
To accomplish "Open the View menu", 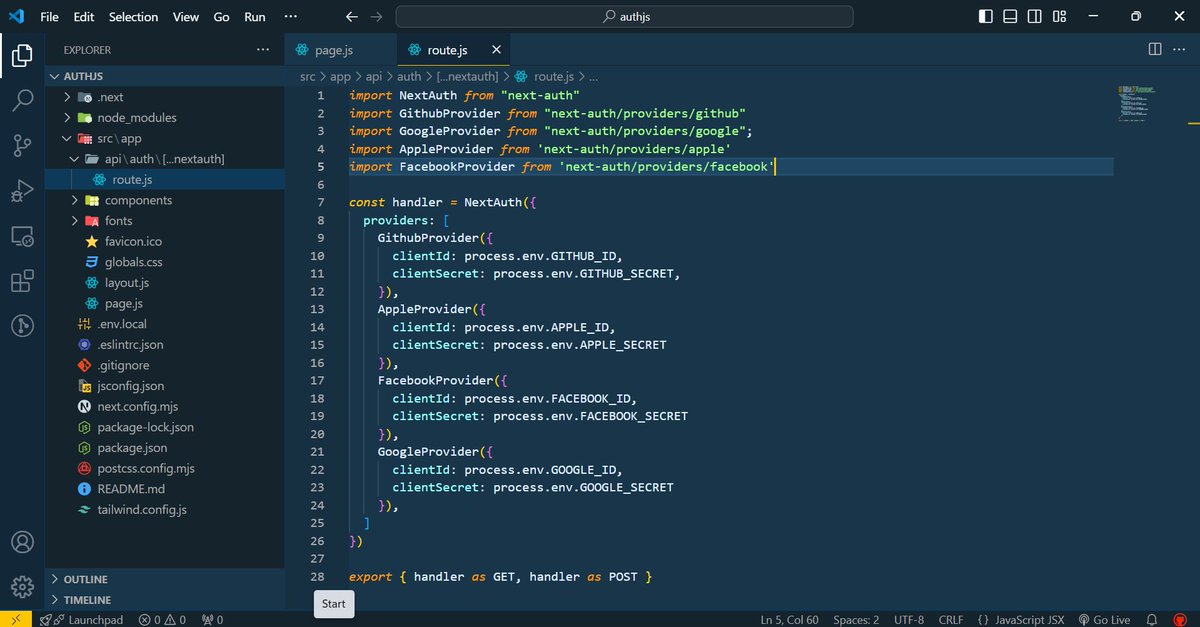I will click(x=186, y=16).
